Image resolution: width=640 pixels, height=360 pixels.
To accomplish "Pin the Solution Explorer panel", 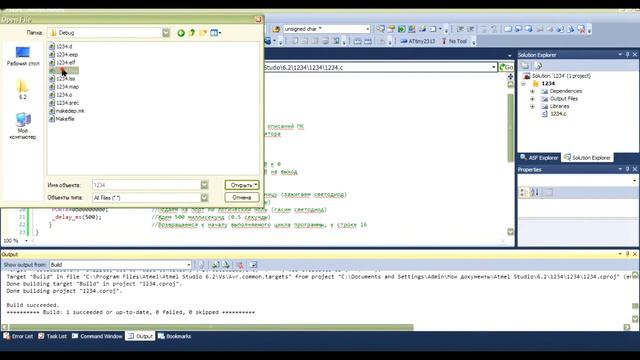I will [x=627, y=55].
